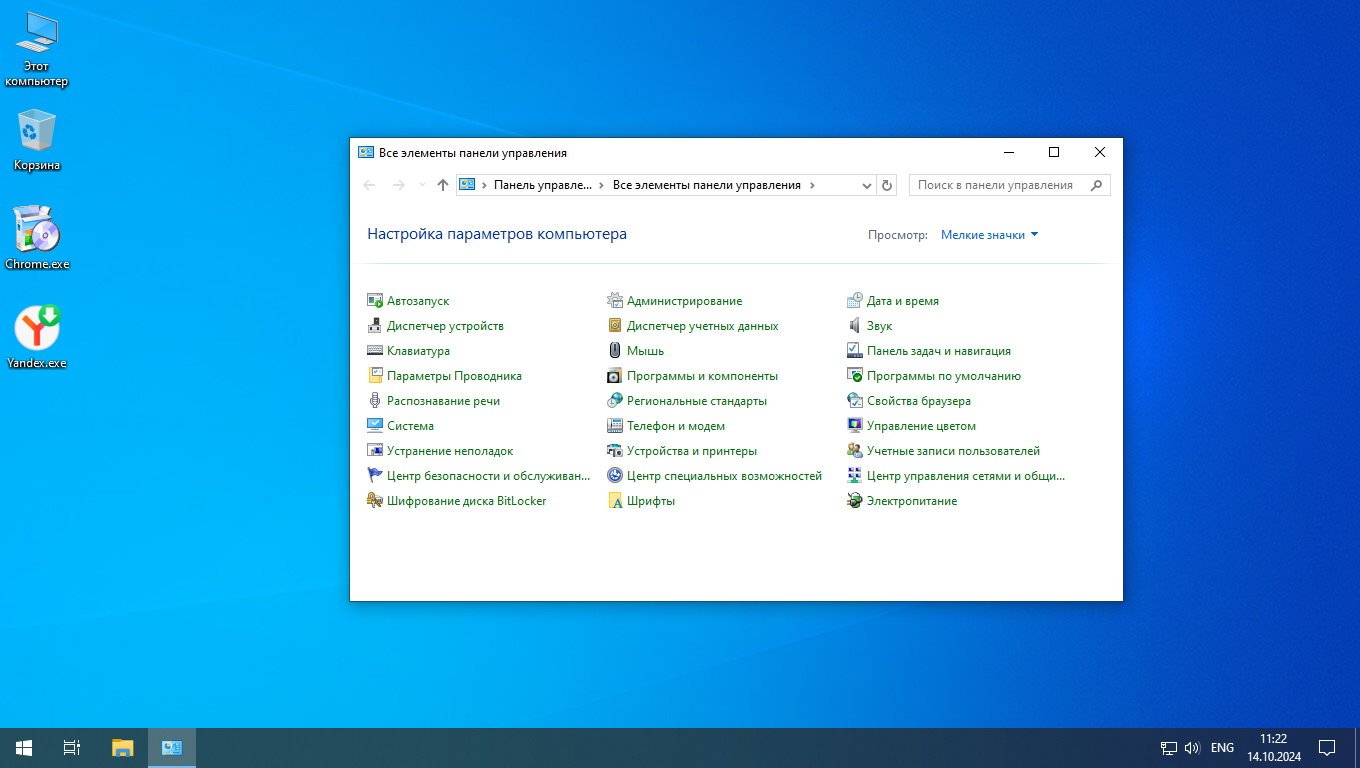Click the Шрифты fonts icon
Viewport: 1360px width, 768px height.
pyautogui.click(x=615, y=501)
